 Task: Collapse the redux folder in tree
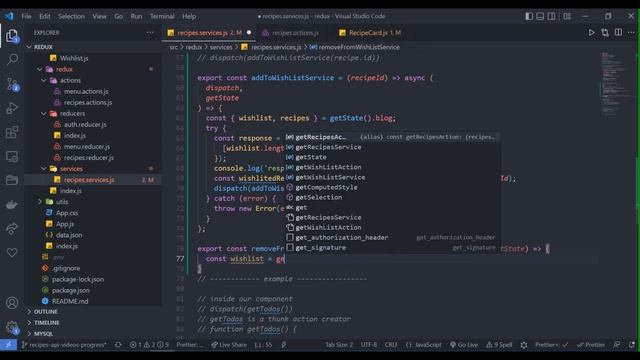pyautogui.click(x=40, y=69)
